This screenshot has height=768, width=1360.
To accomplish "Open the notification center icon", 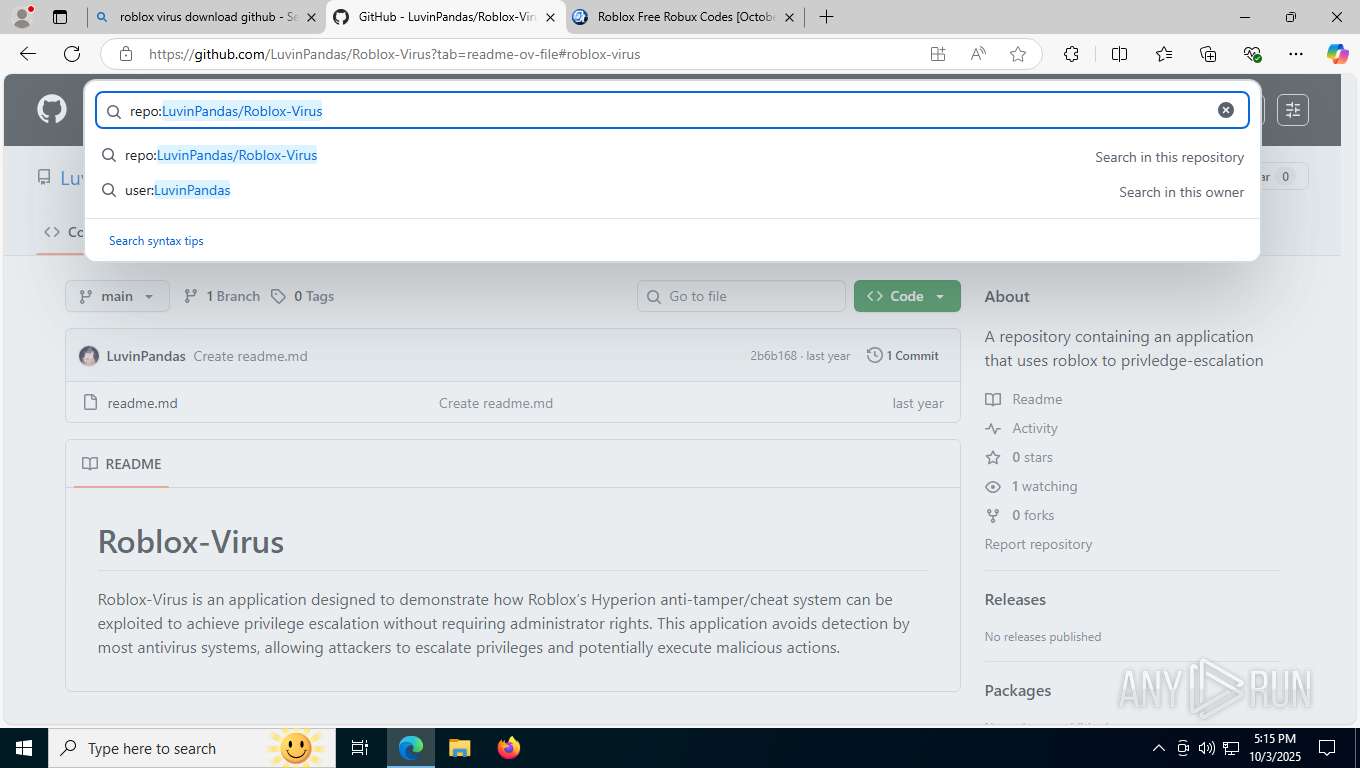I will click(x=1327, y=748).
